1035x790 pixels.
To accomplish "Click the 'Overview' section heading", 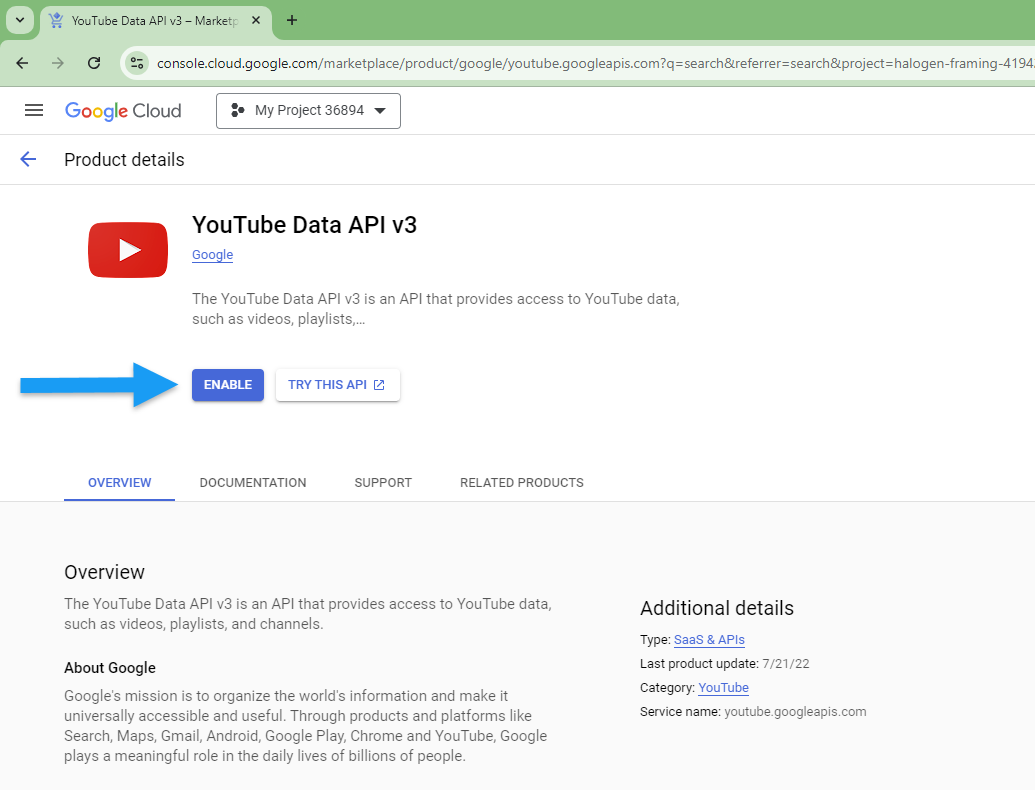I will tap(104, 572).
